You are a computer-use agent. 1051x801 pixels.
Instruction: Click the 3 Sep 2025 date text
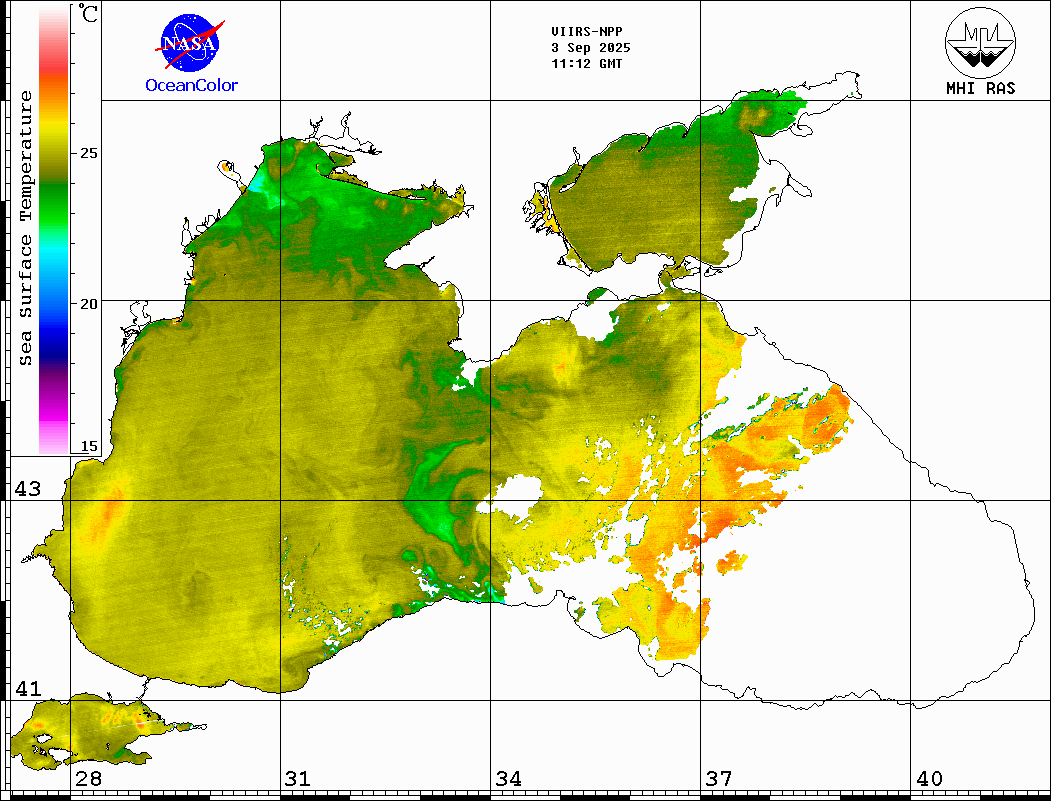pyautogui.click(x=591, y=47)
